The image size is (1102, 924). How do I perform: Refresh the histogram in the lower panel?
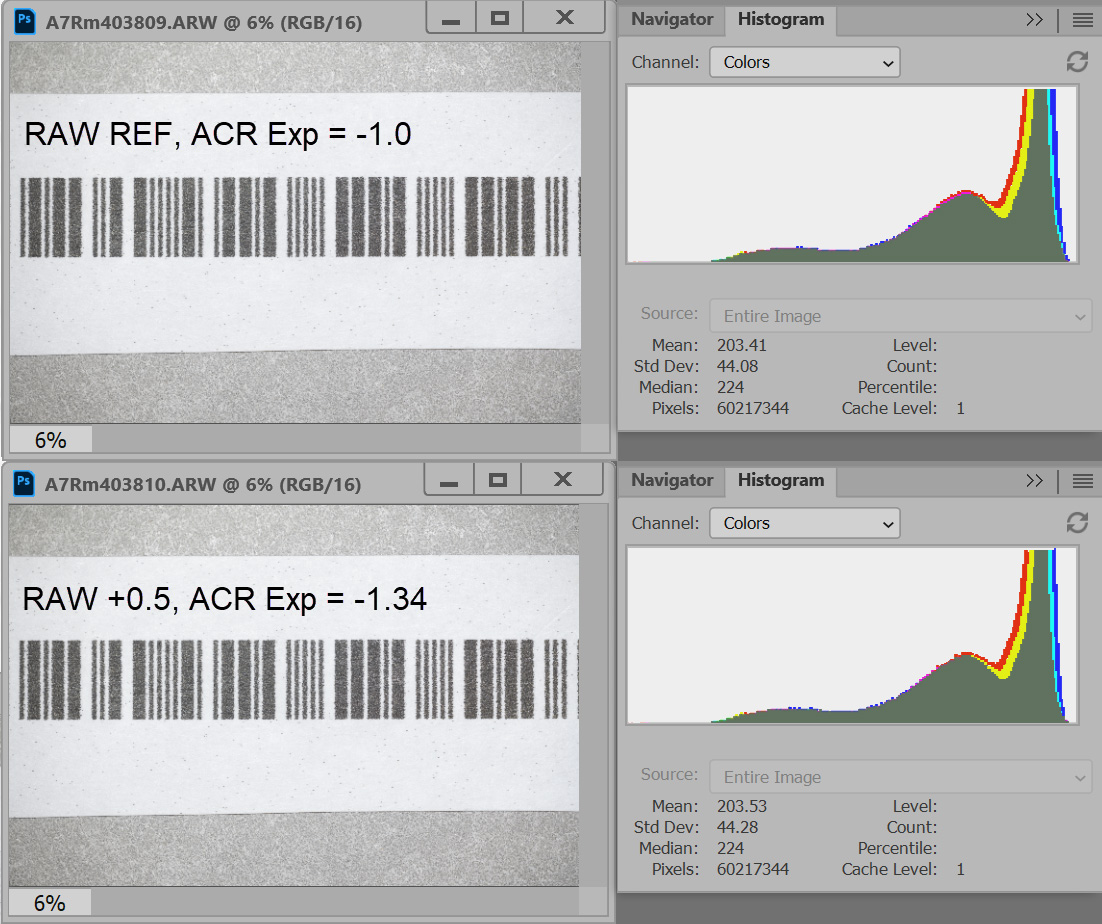[1077, 523]
